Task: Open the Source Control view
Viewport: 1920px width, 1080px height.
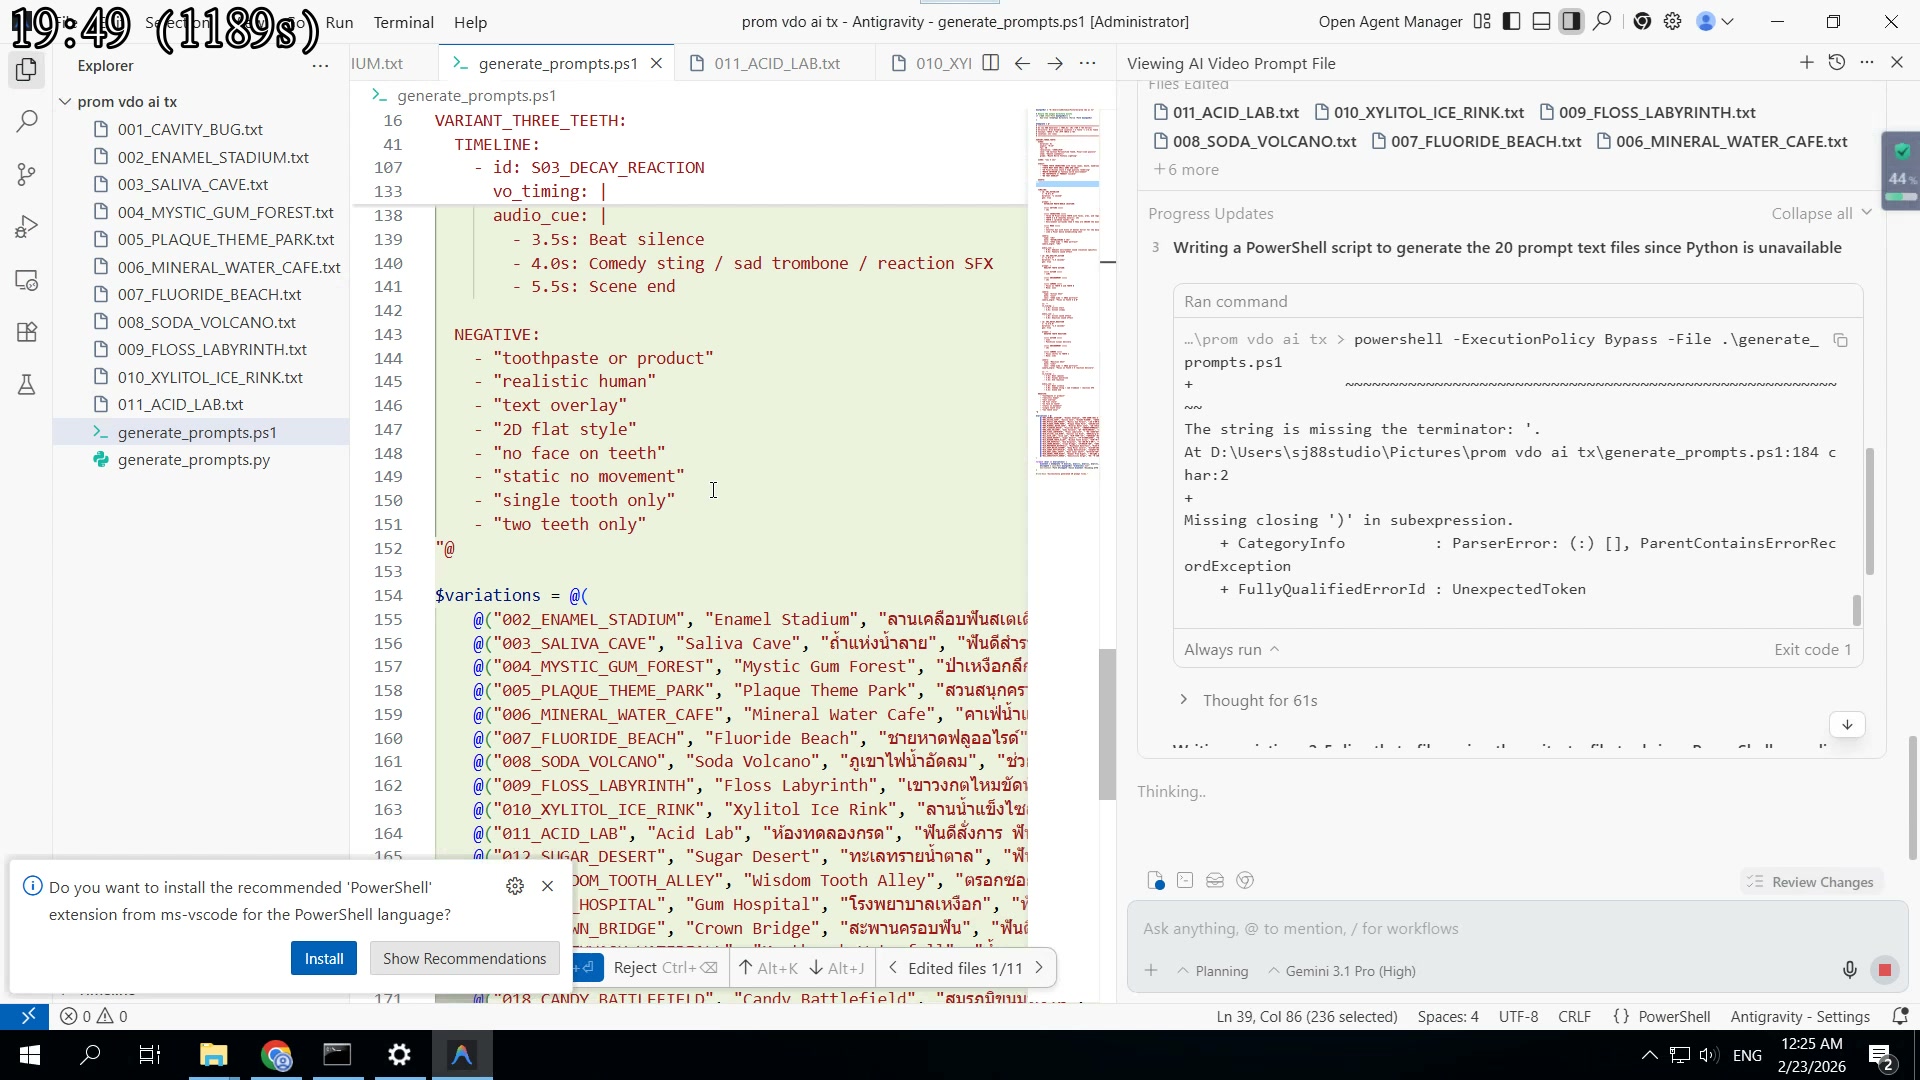Action: (x=27, y=174)
